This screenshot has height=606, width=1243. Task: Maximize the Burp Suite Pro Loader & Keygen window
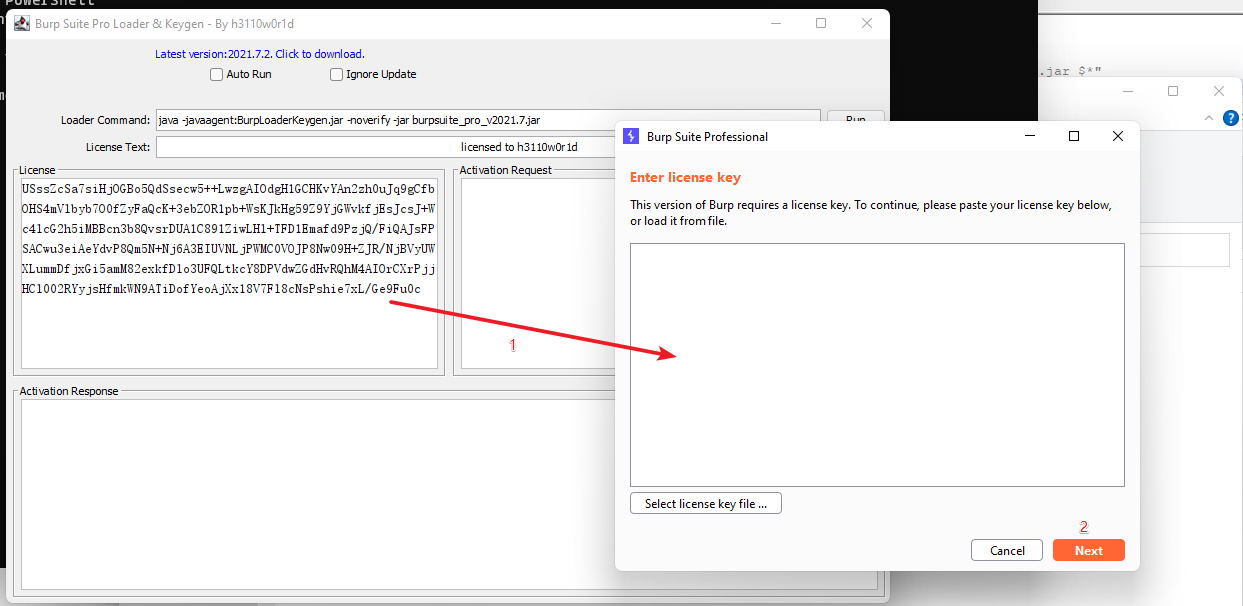(821, 24)
